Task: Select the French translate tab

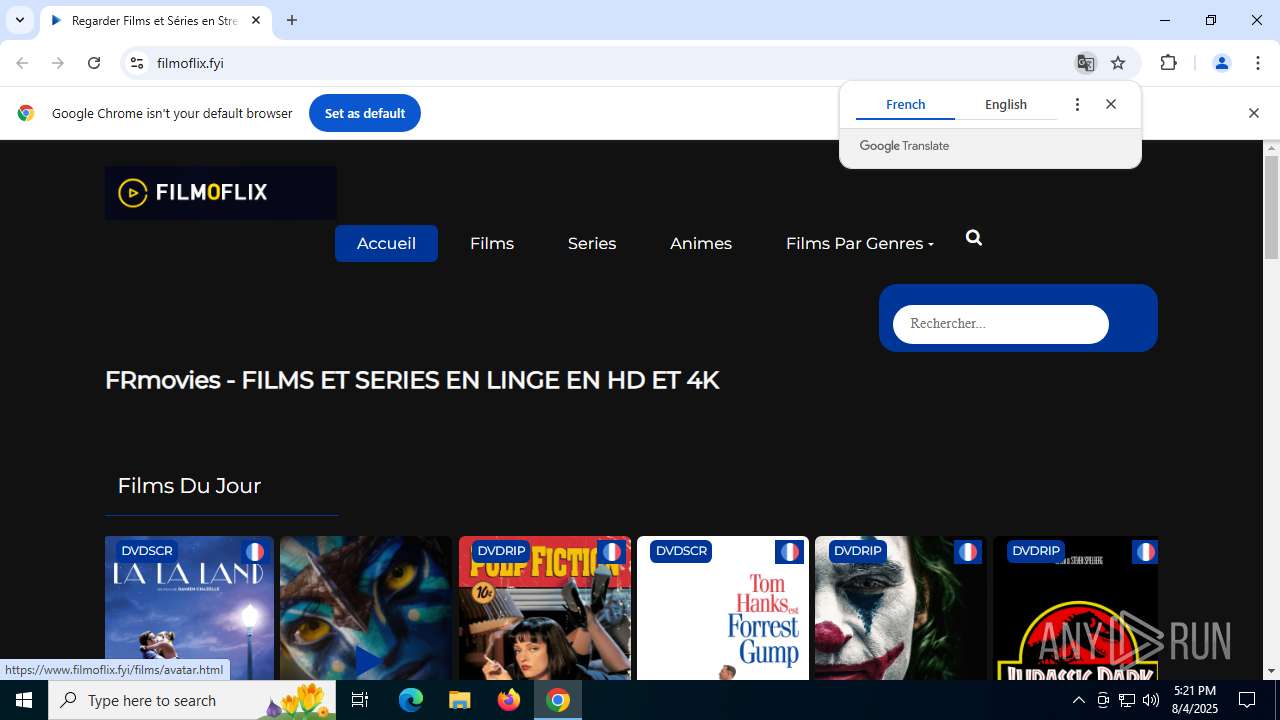Action: pyautogui.click(x=905, y=104)
